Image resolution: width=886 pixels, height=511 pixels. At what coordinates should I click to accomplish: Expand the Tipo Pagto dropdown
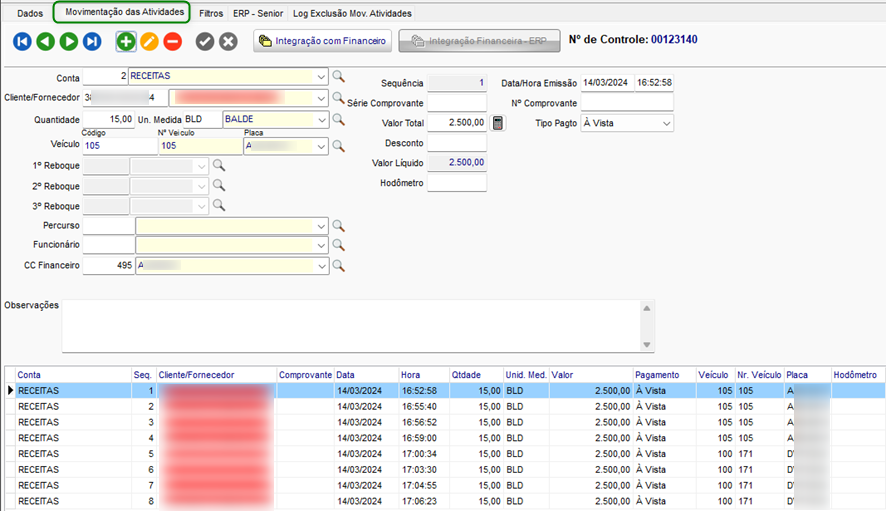click(666, 123)
